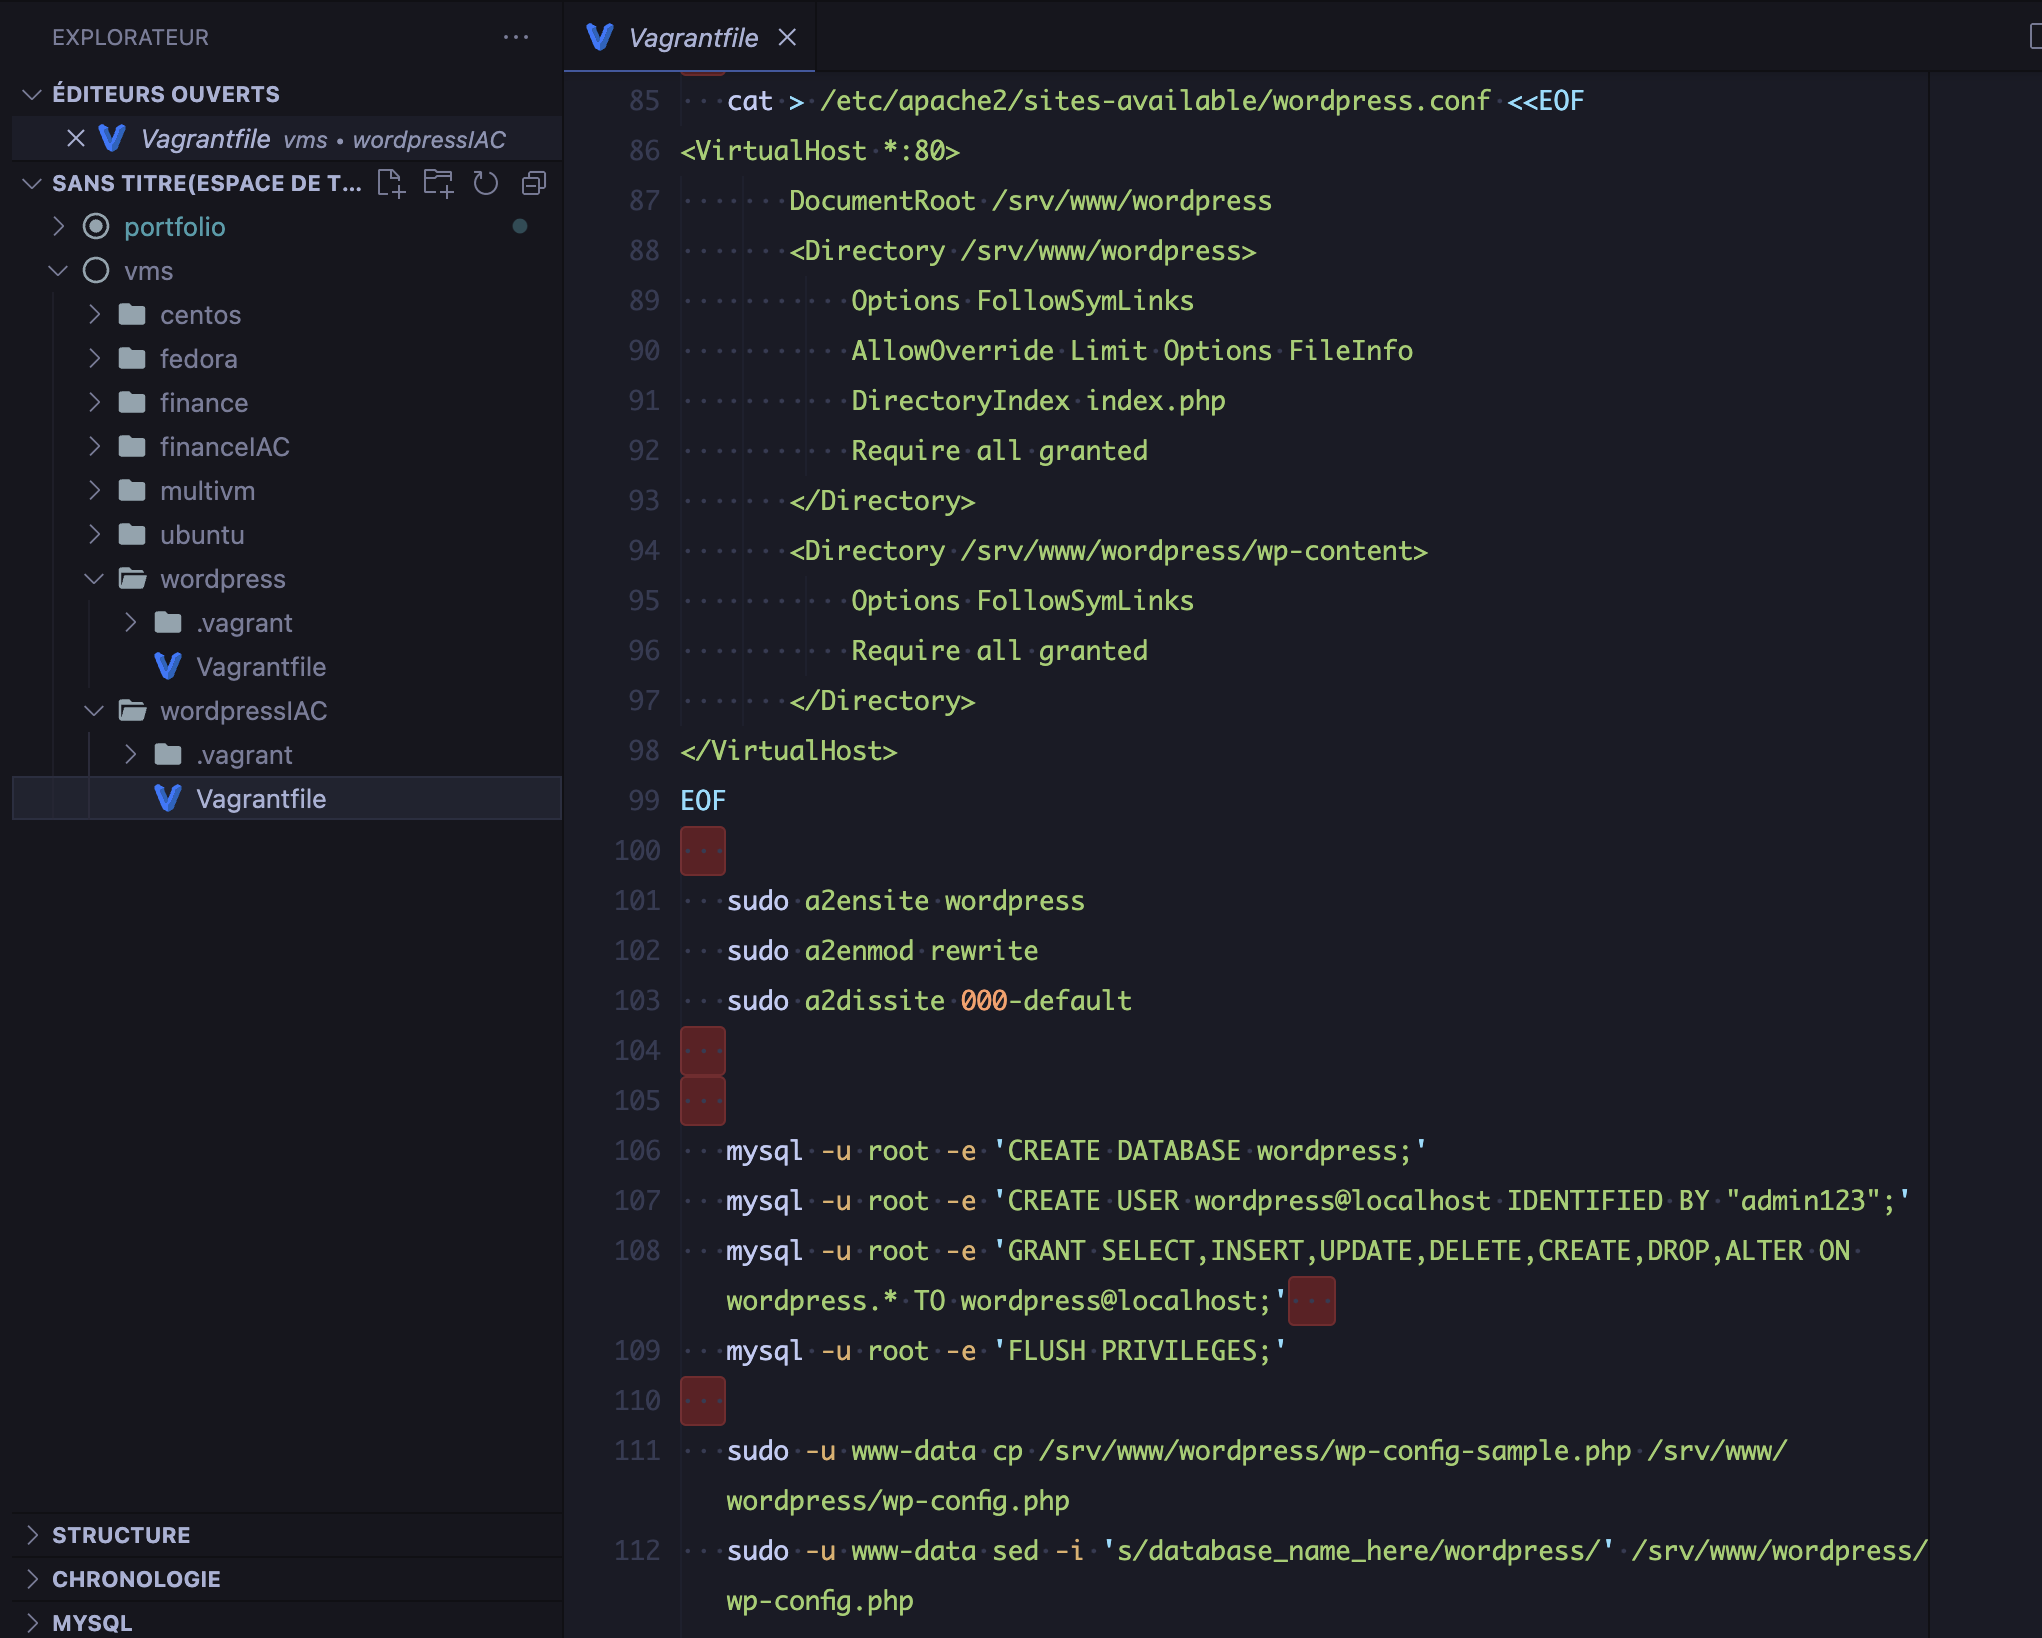2042x1638 pixels.
Task: Expand the financeIAC folder chevron
Action: coord(94,447)
